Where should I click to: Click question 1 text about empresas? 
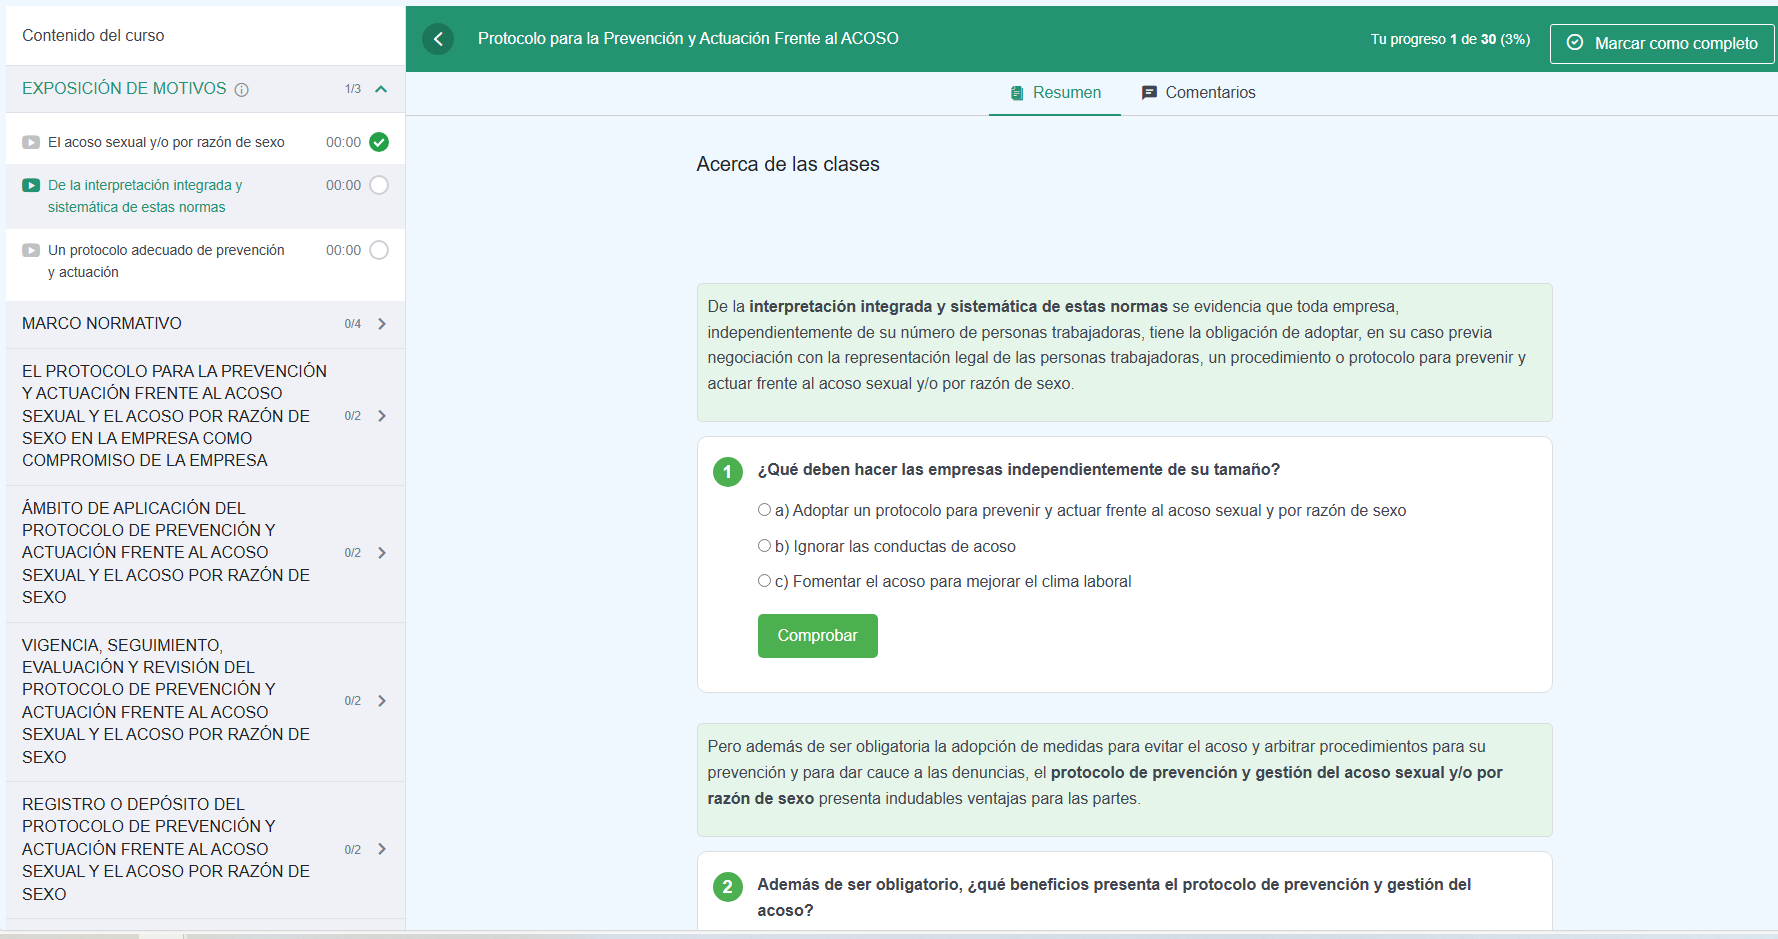[1018, 470]
